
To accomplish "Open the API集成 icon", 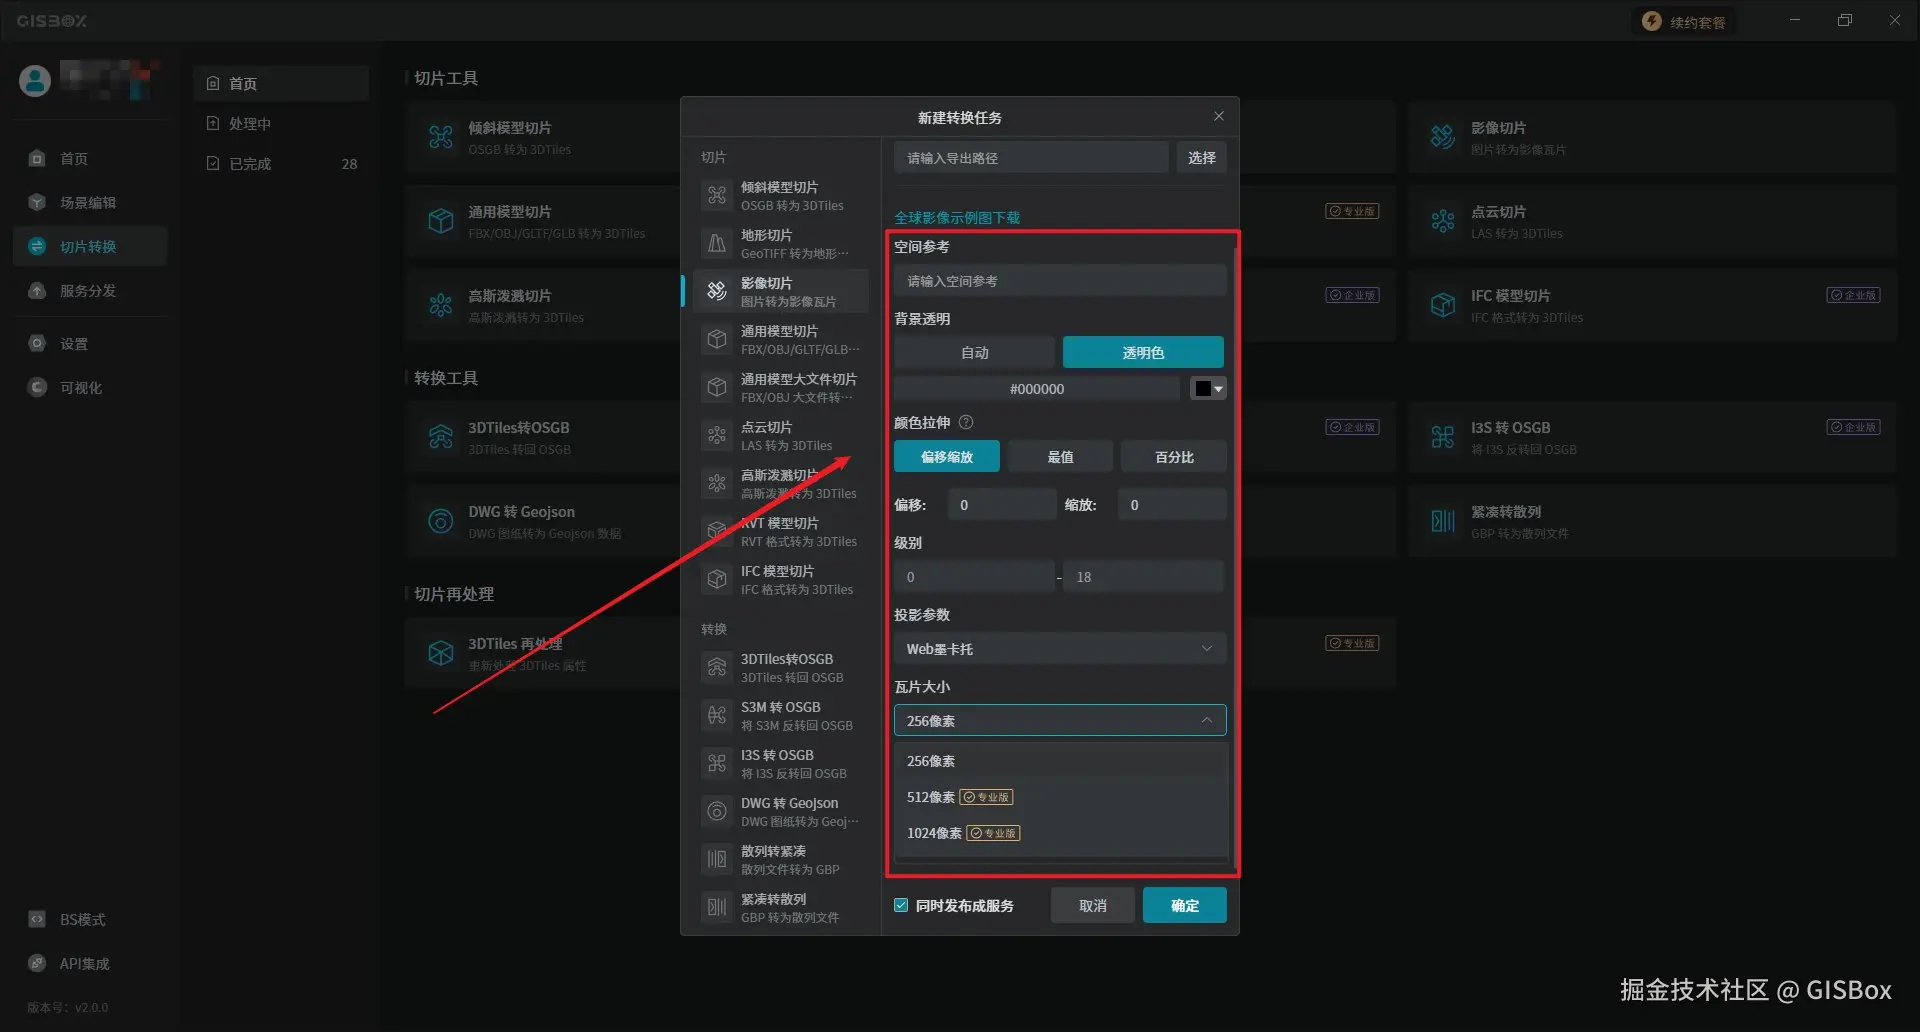I will [37, 964].
